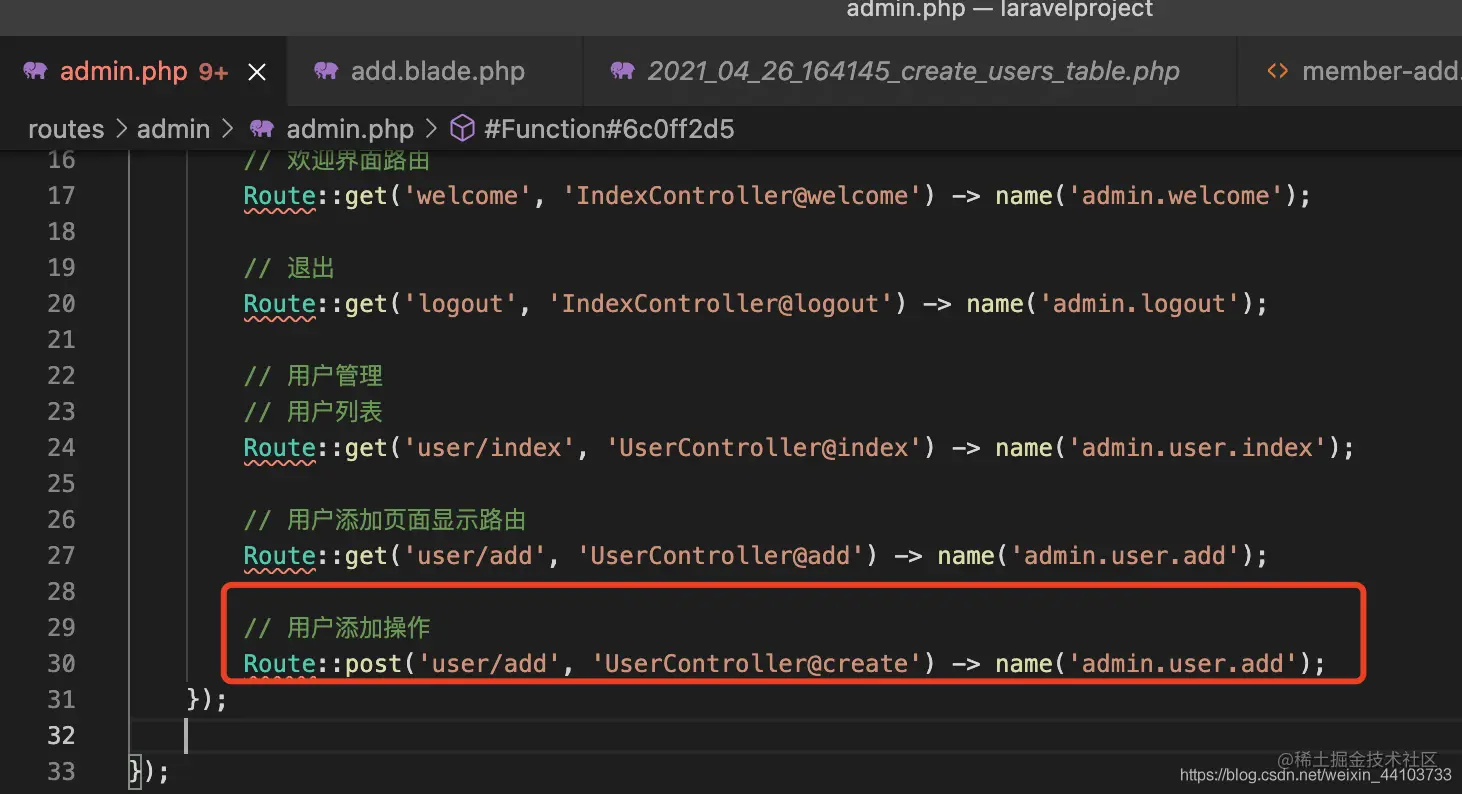Click line number 30 in gutter
The width and height of the screenshot is (1462, 794).
tap(61, 663)
